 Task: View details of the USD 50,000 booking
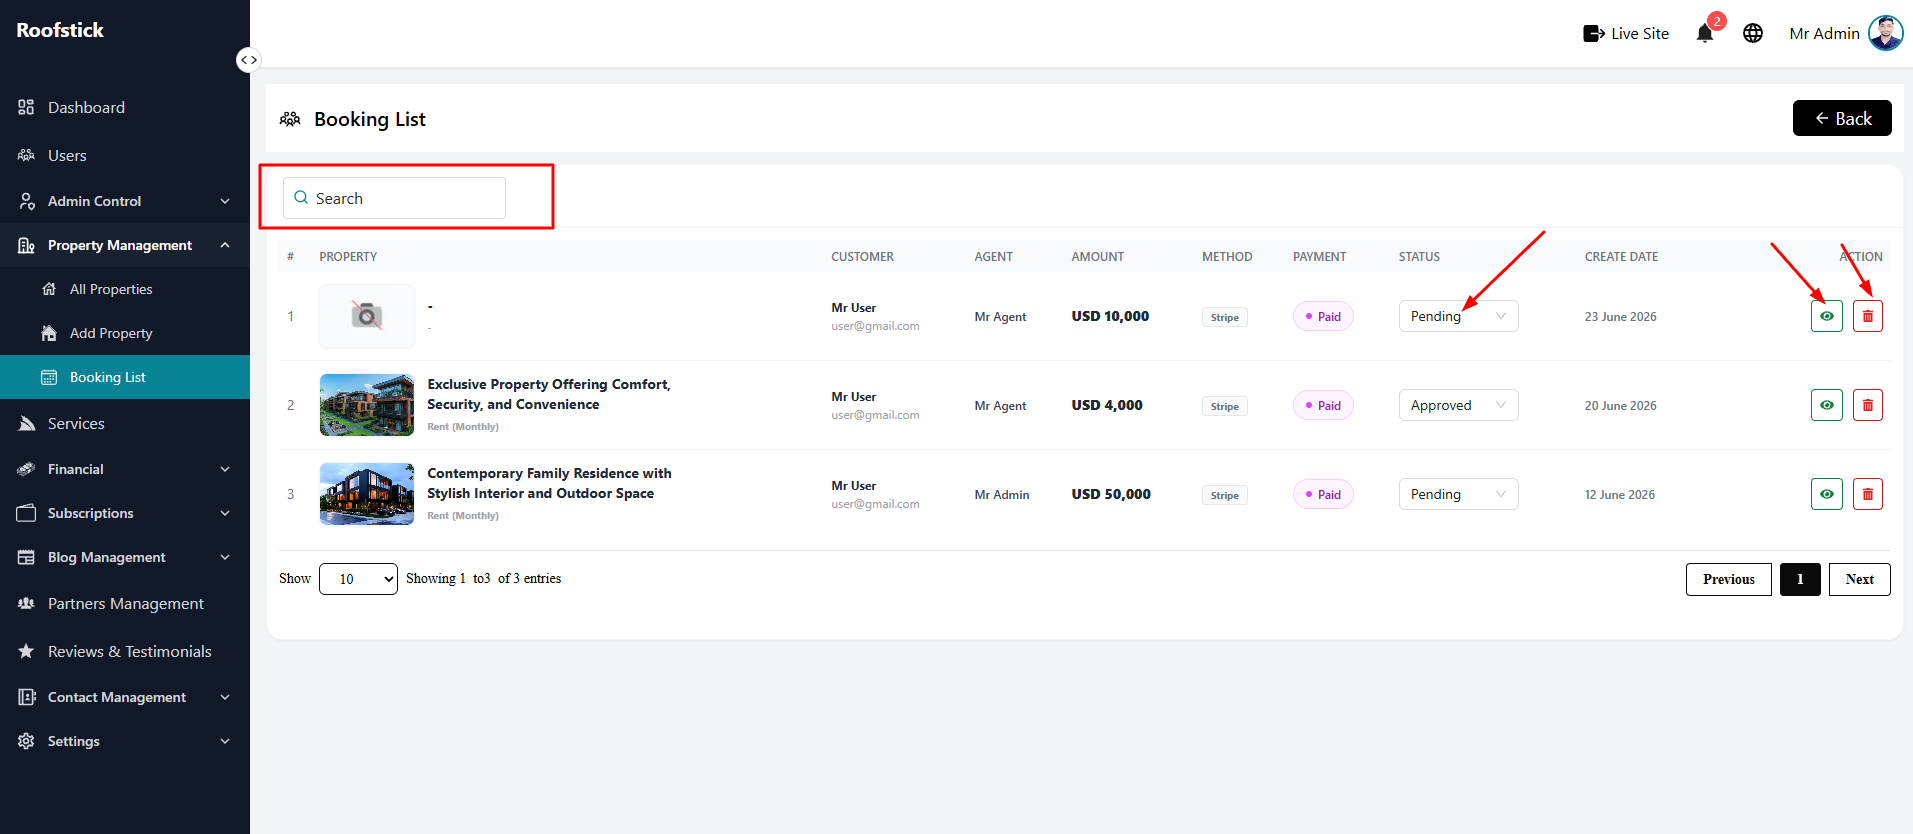coord(1826,494)
